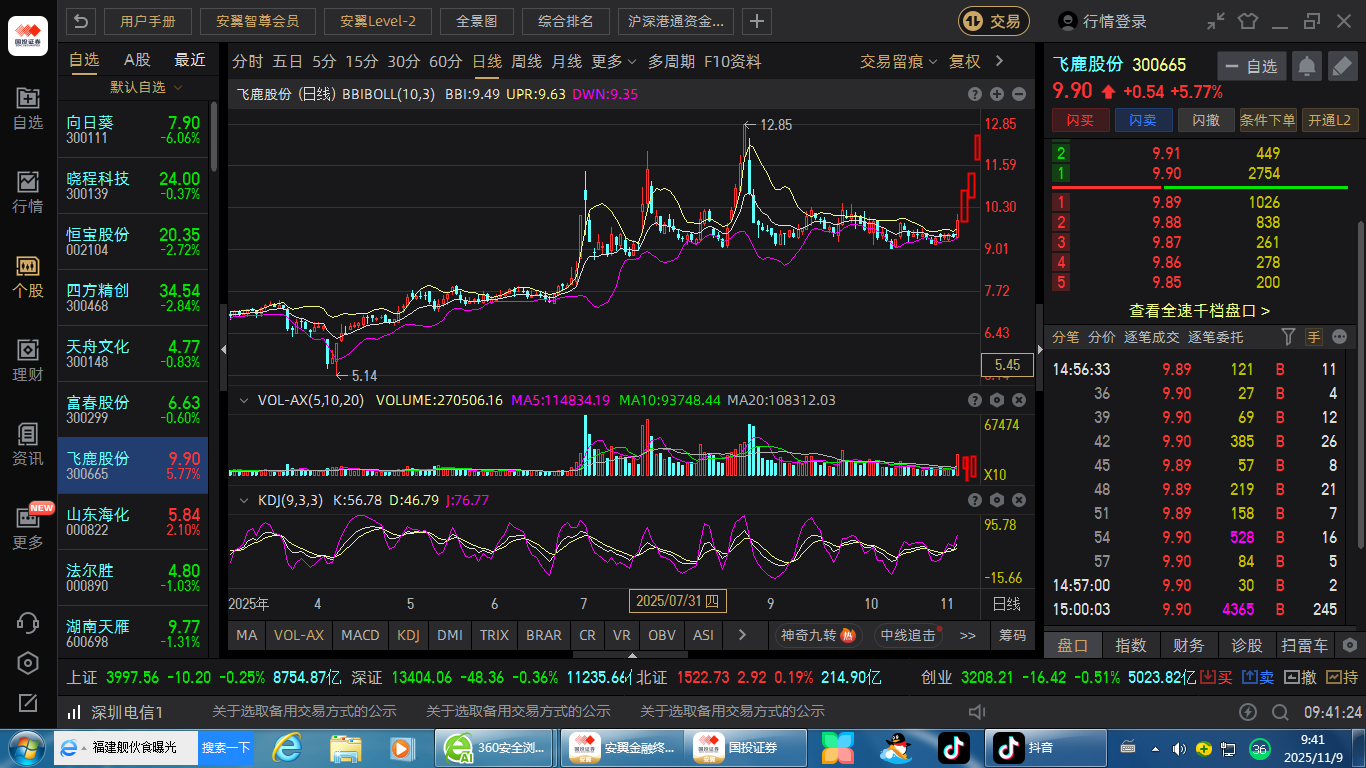Open 交易留痕 dropdown
This screenshot has width=1366, height=768.
899,61
